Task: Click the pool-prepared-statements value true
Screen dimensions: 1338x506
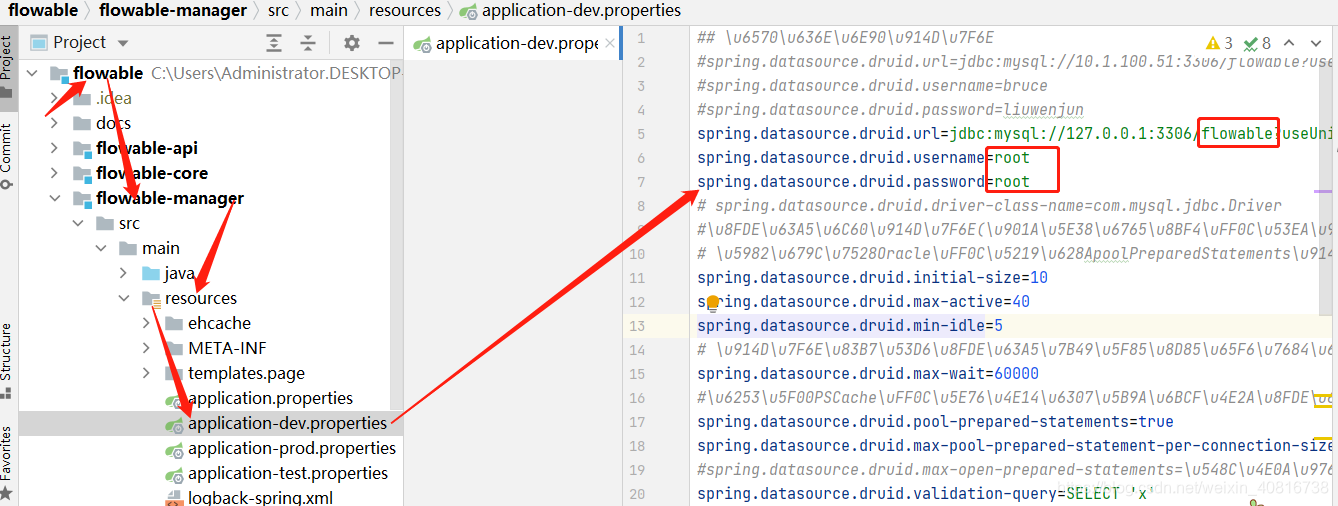Action: tap(1156, 422)
